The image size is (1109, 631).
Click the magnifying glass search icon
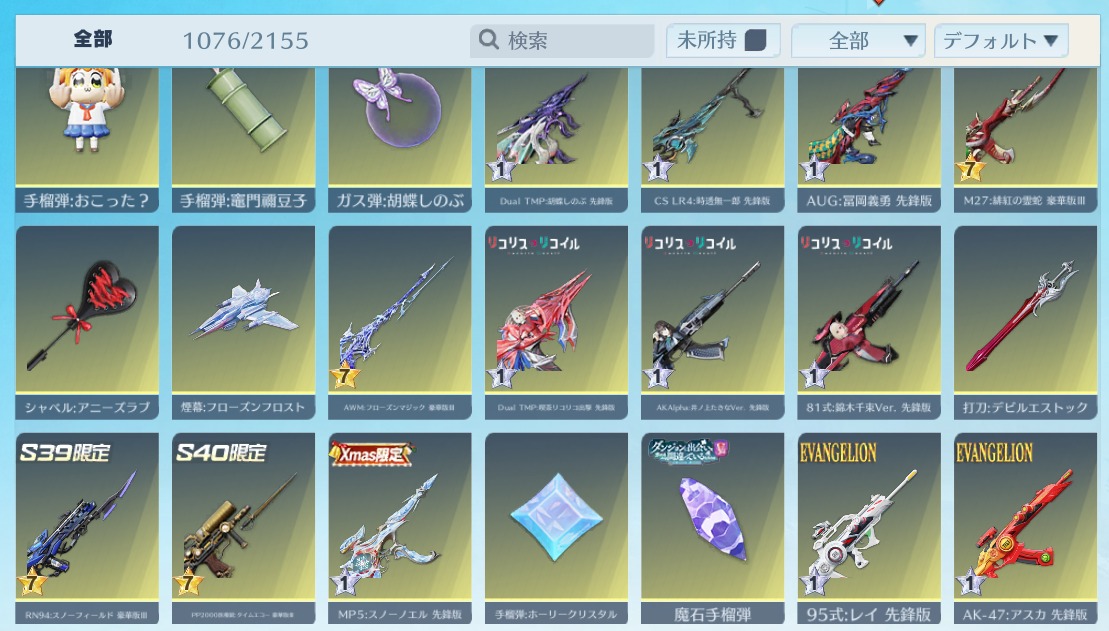coord(489,40)
